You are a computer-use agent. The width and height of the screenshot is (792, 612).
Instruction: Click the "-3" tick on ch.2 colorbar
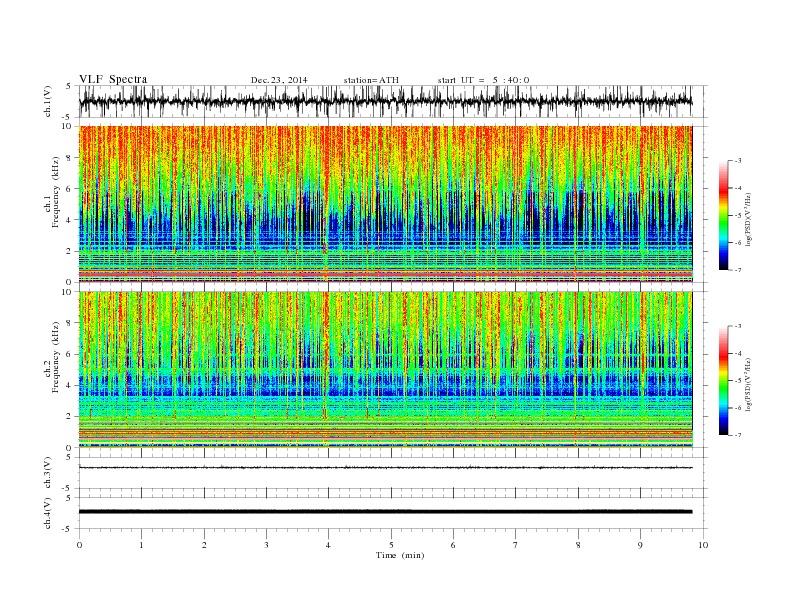pos(738,326)
